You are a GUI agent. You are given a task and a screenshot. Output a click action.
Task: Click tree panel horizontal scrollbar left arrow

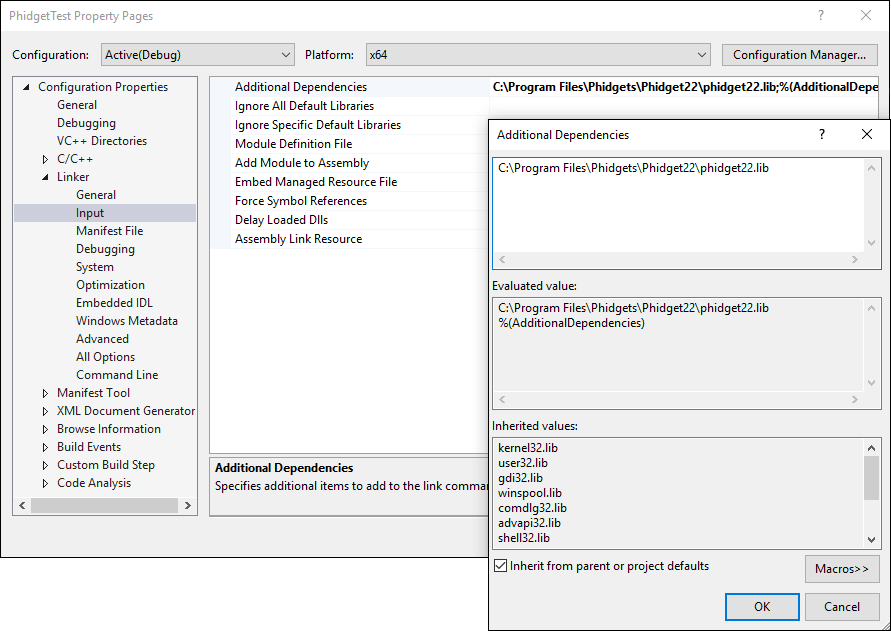coord(22,505)
